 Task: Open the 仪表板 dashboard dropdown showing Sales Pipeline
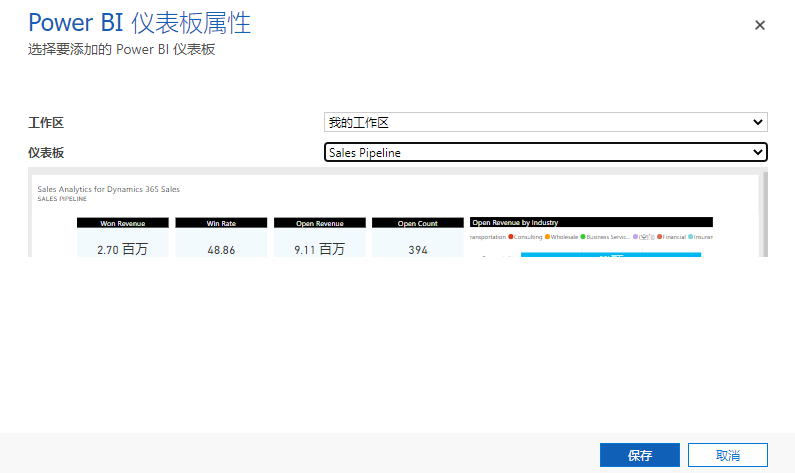[546, 152]
